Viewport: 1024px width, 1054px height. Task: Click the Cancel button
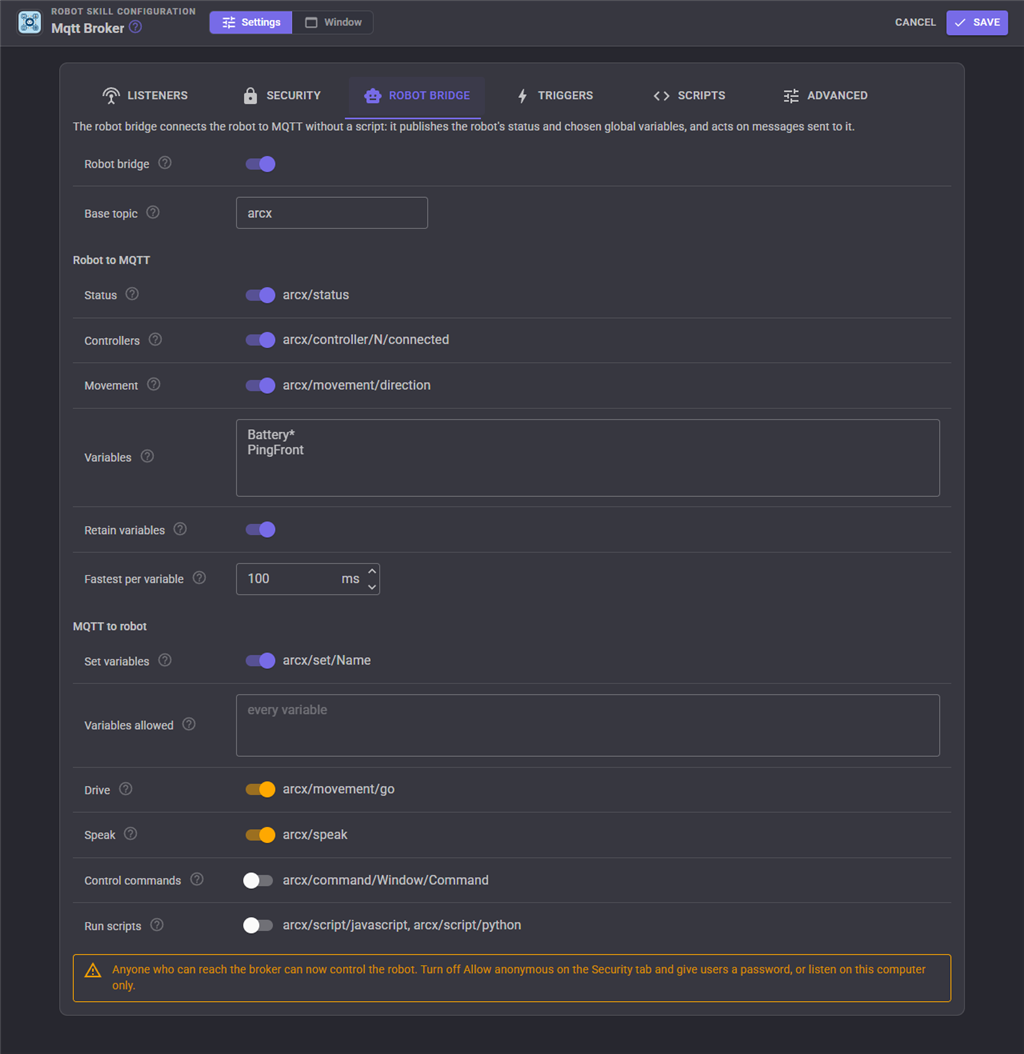[x=915, y=22]
